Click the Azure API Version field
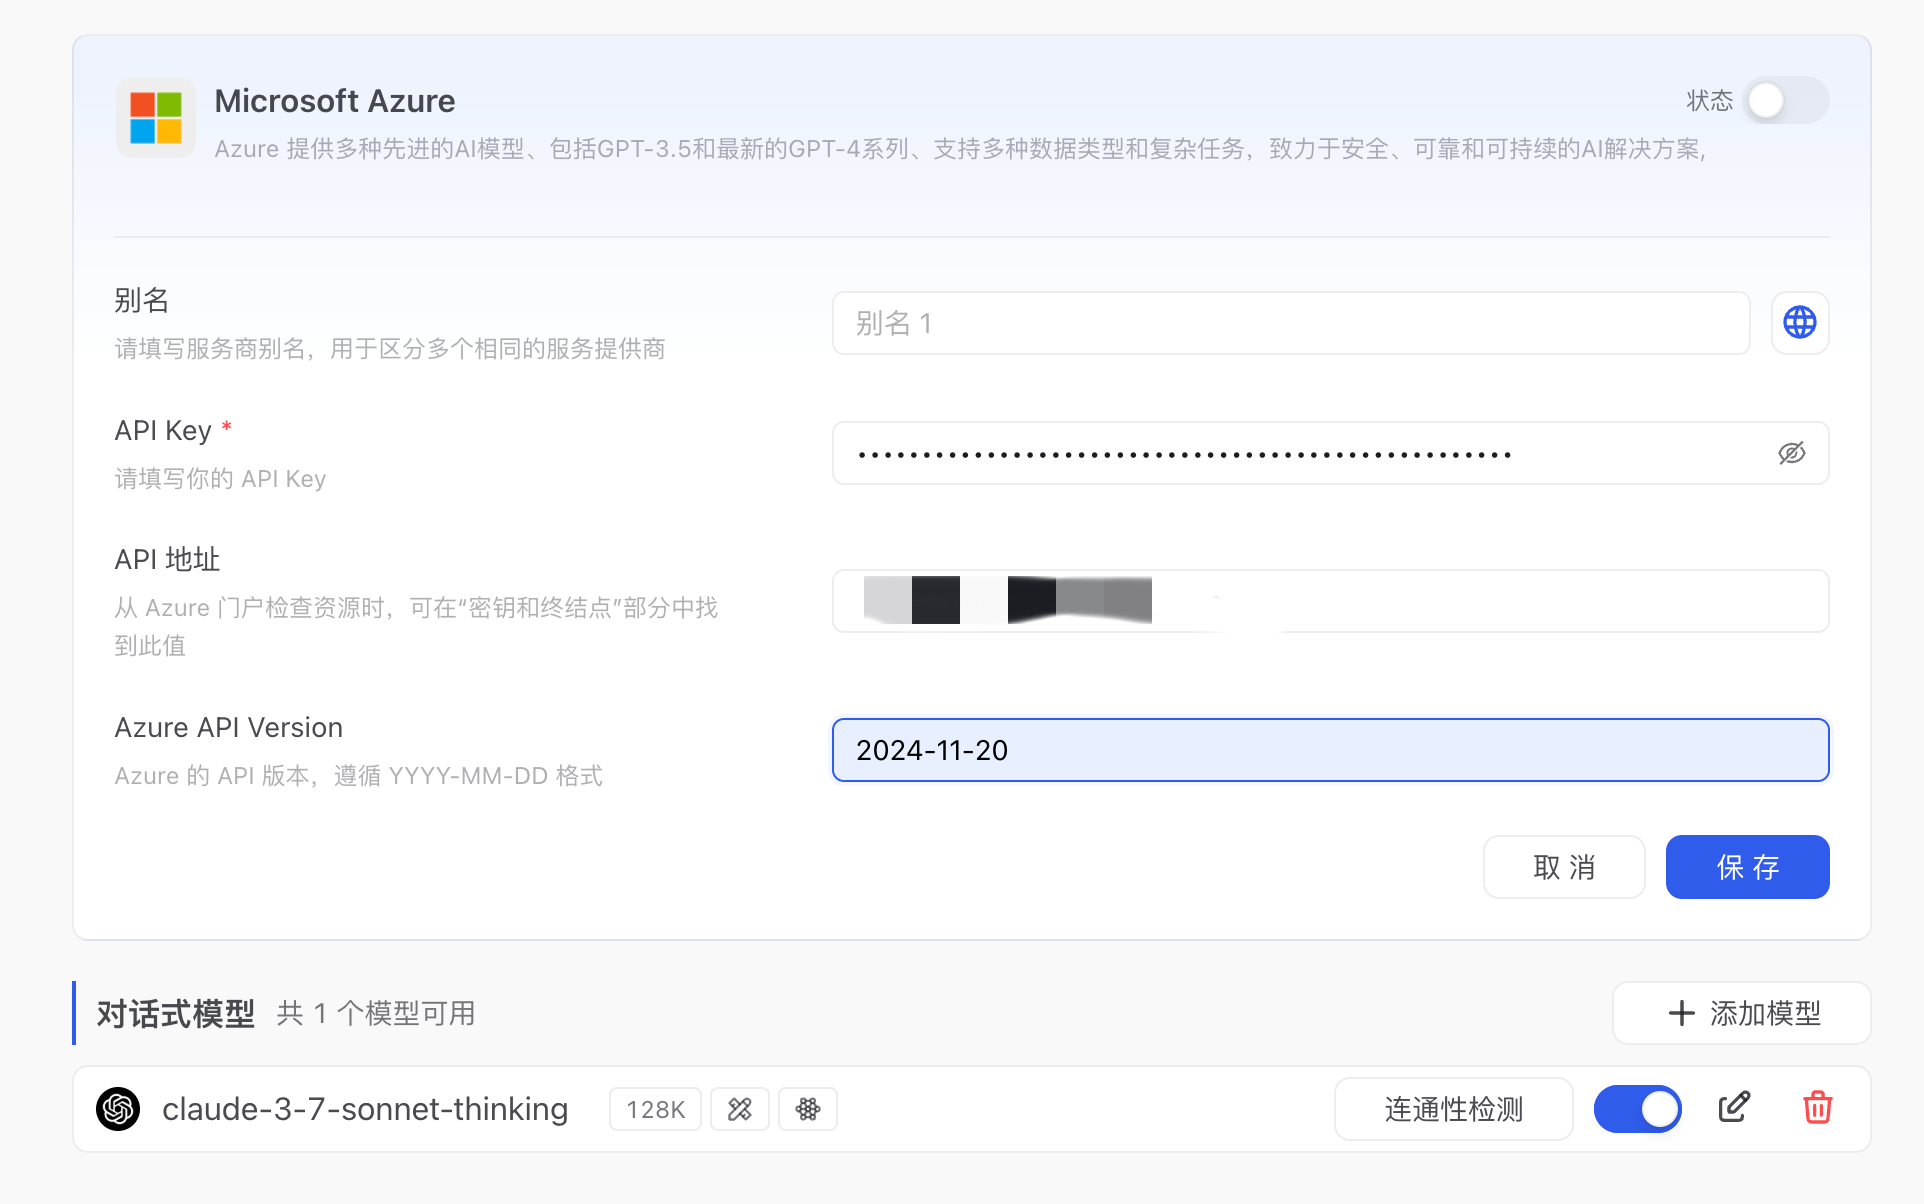1924x1204 pixels. [x=1331, y=750]
